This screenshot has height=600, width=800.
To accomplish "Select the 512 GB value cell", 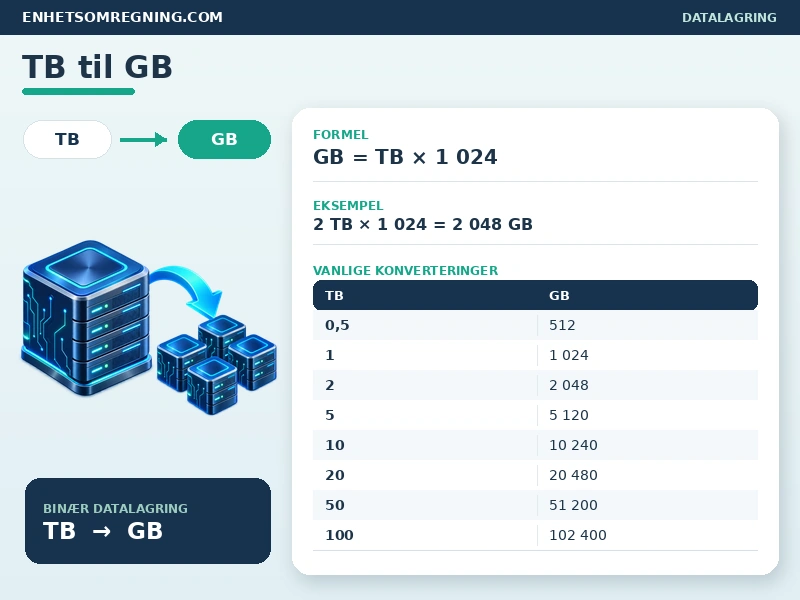I will point(562,325).
